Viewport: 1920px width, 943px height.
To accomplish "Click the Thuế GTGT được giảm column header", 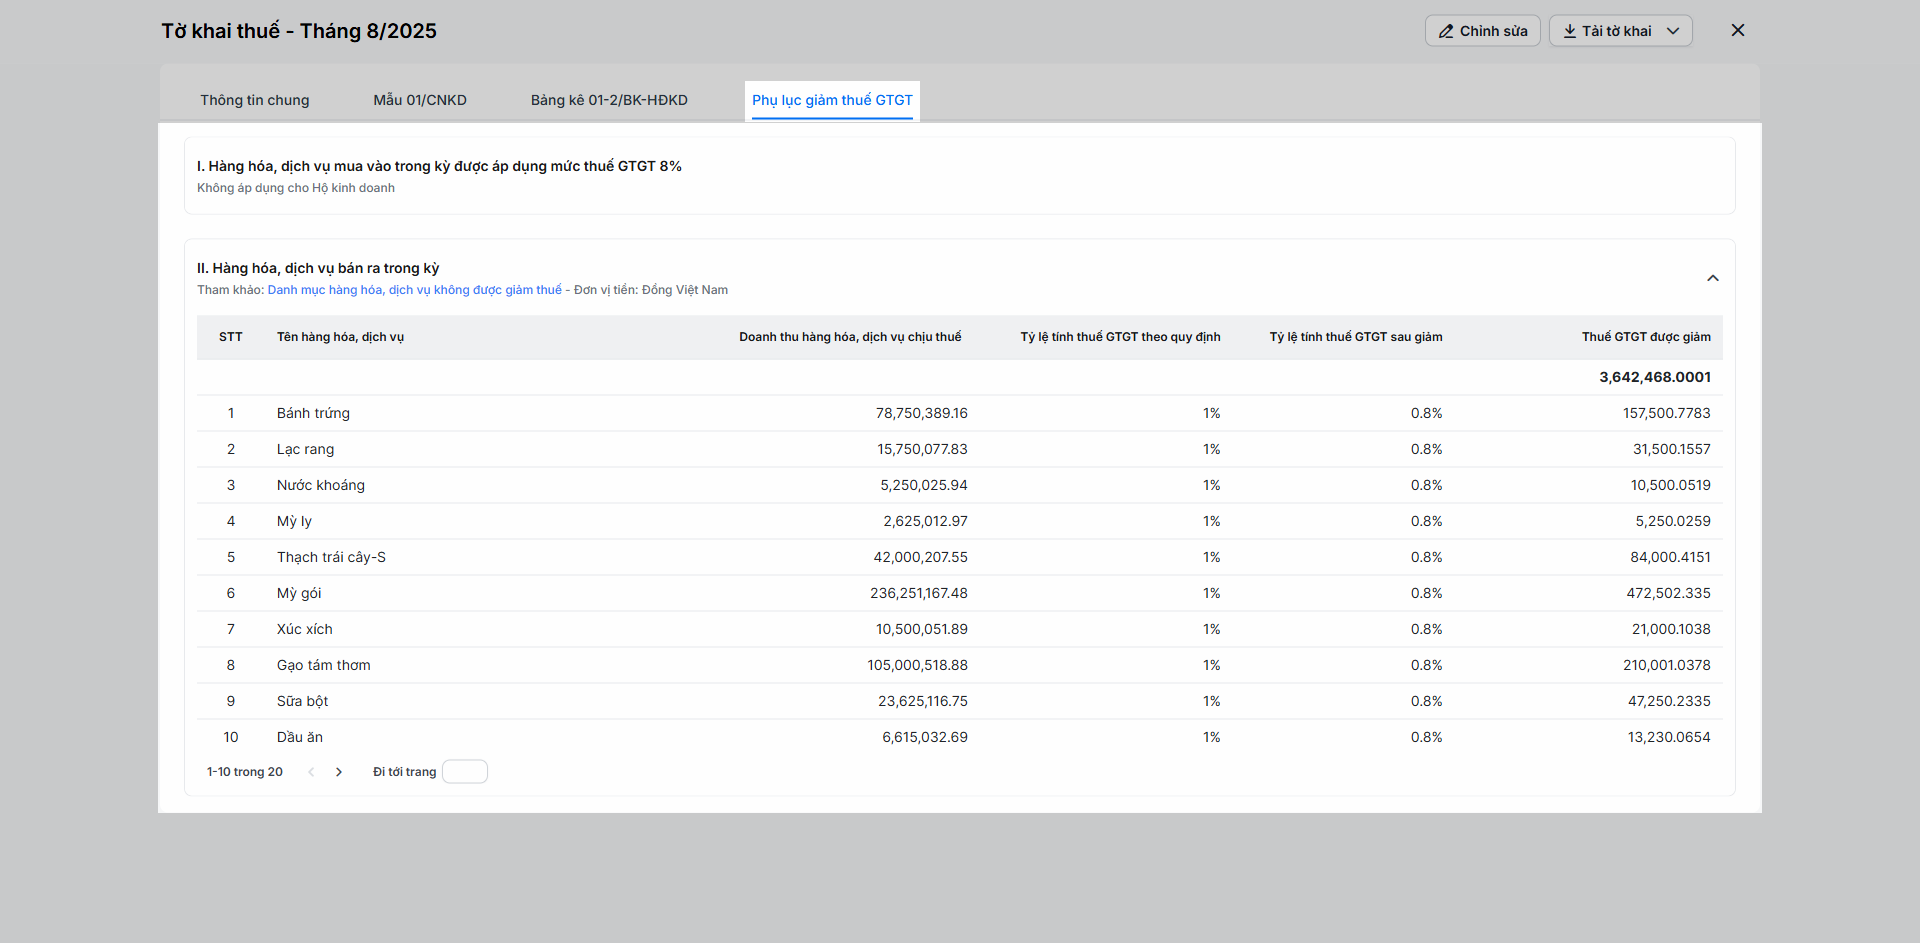I will (1645, 337).
